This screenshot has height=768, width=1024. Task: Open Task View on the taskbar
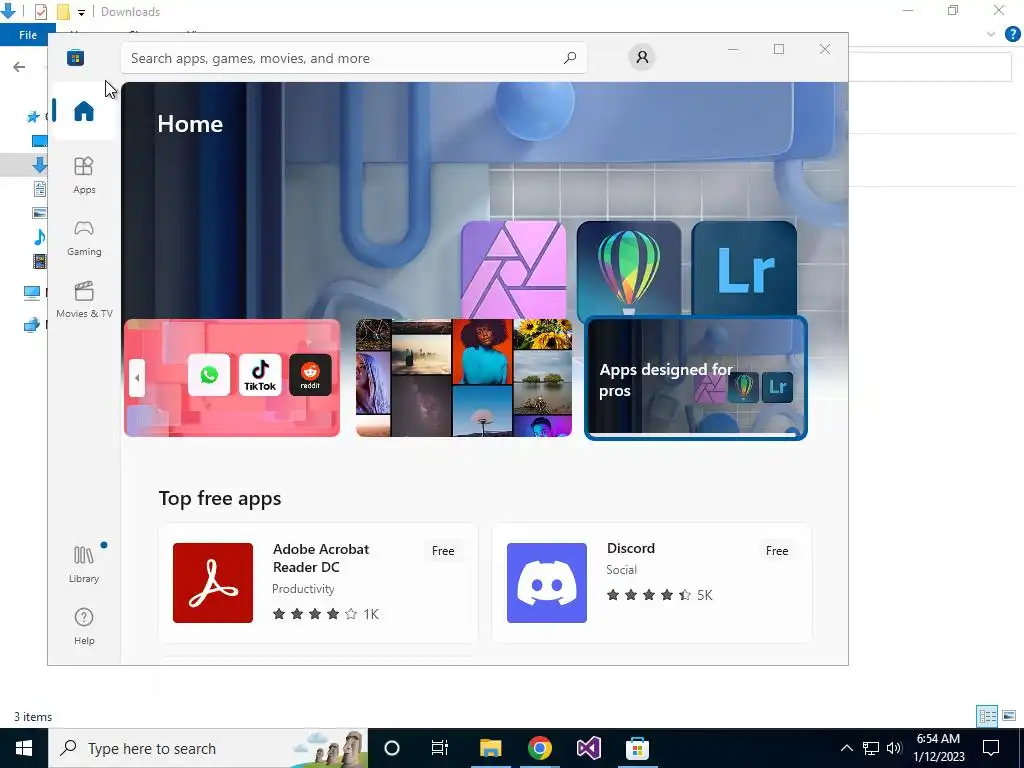tap(440, 748)
